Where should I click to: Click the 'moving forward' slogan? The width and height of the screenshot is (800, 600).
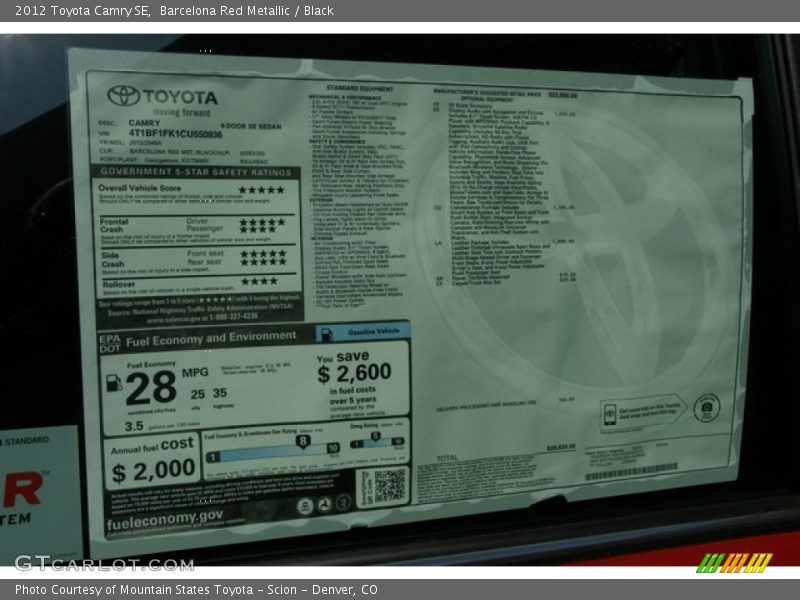point(182,112)
